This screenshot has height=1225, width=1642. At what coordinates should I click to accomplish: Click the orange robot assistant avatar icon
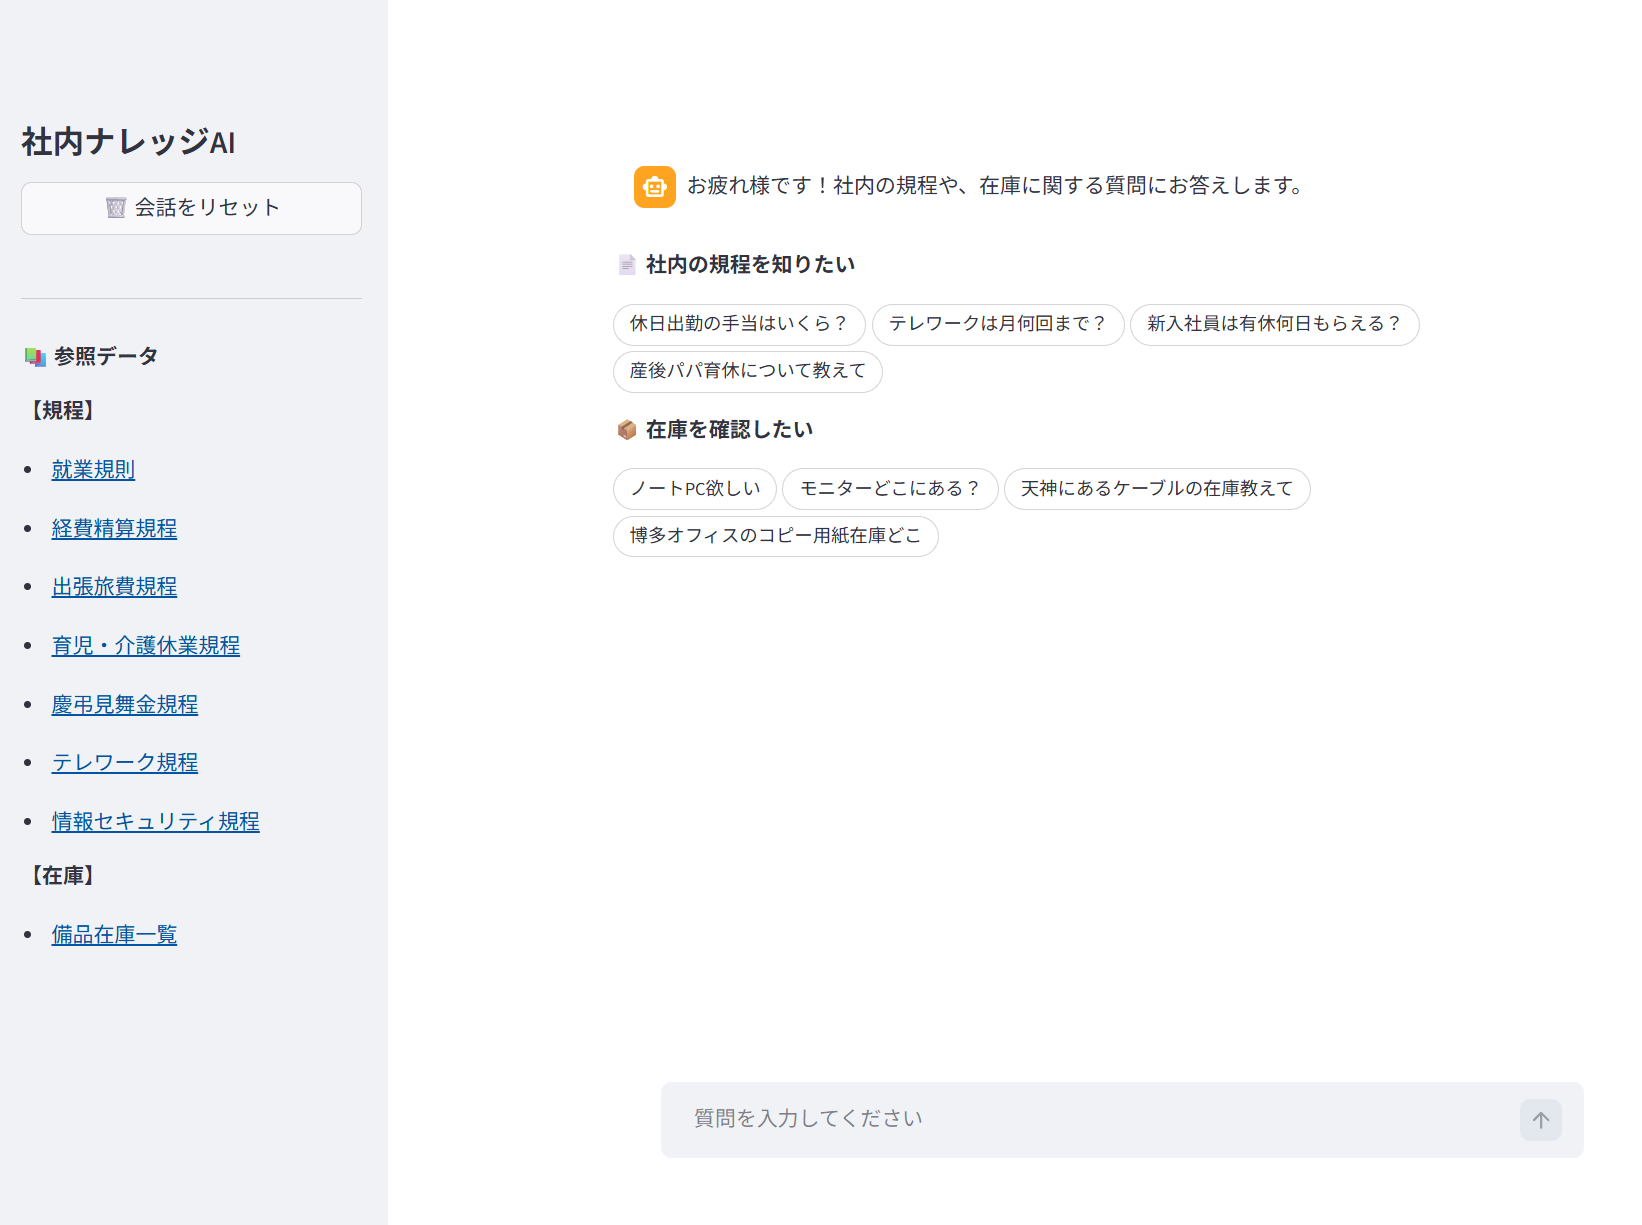(655, 187)
